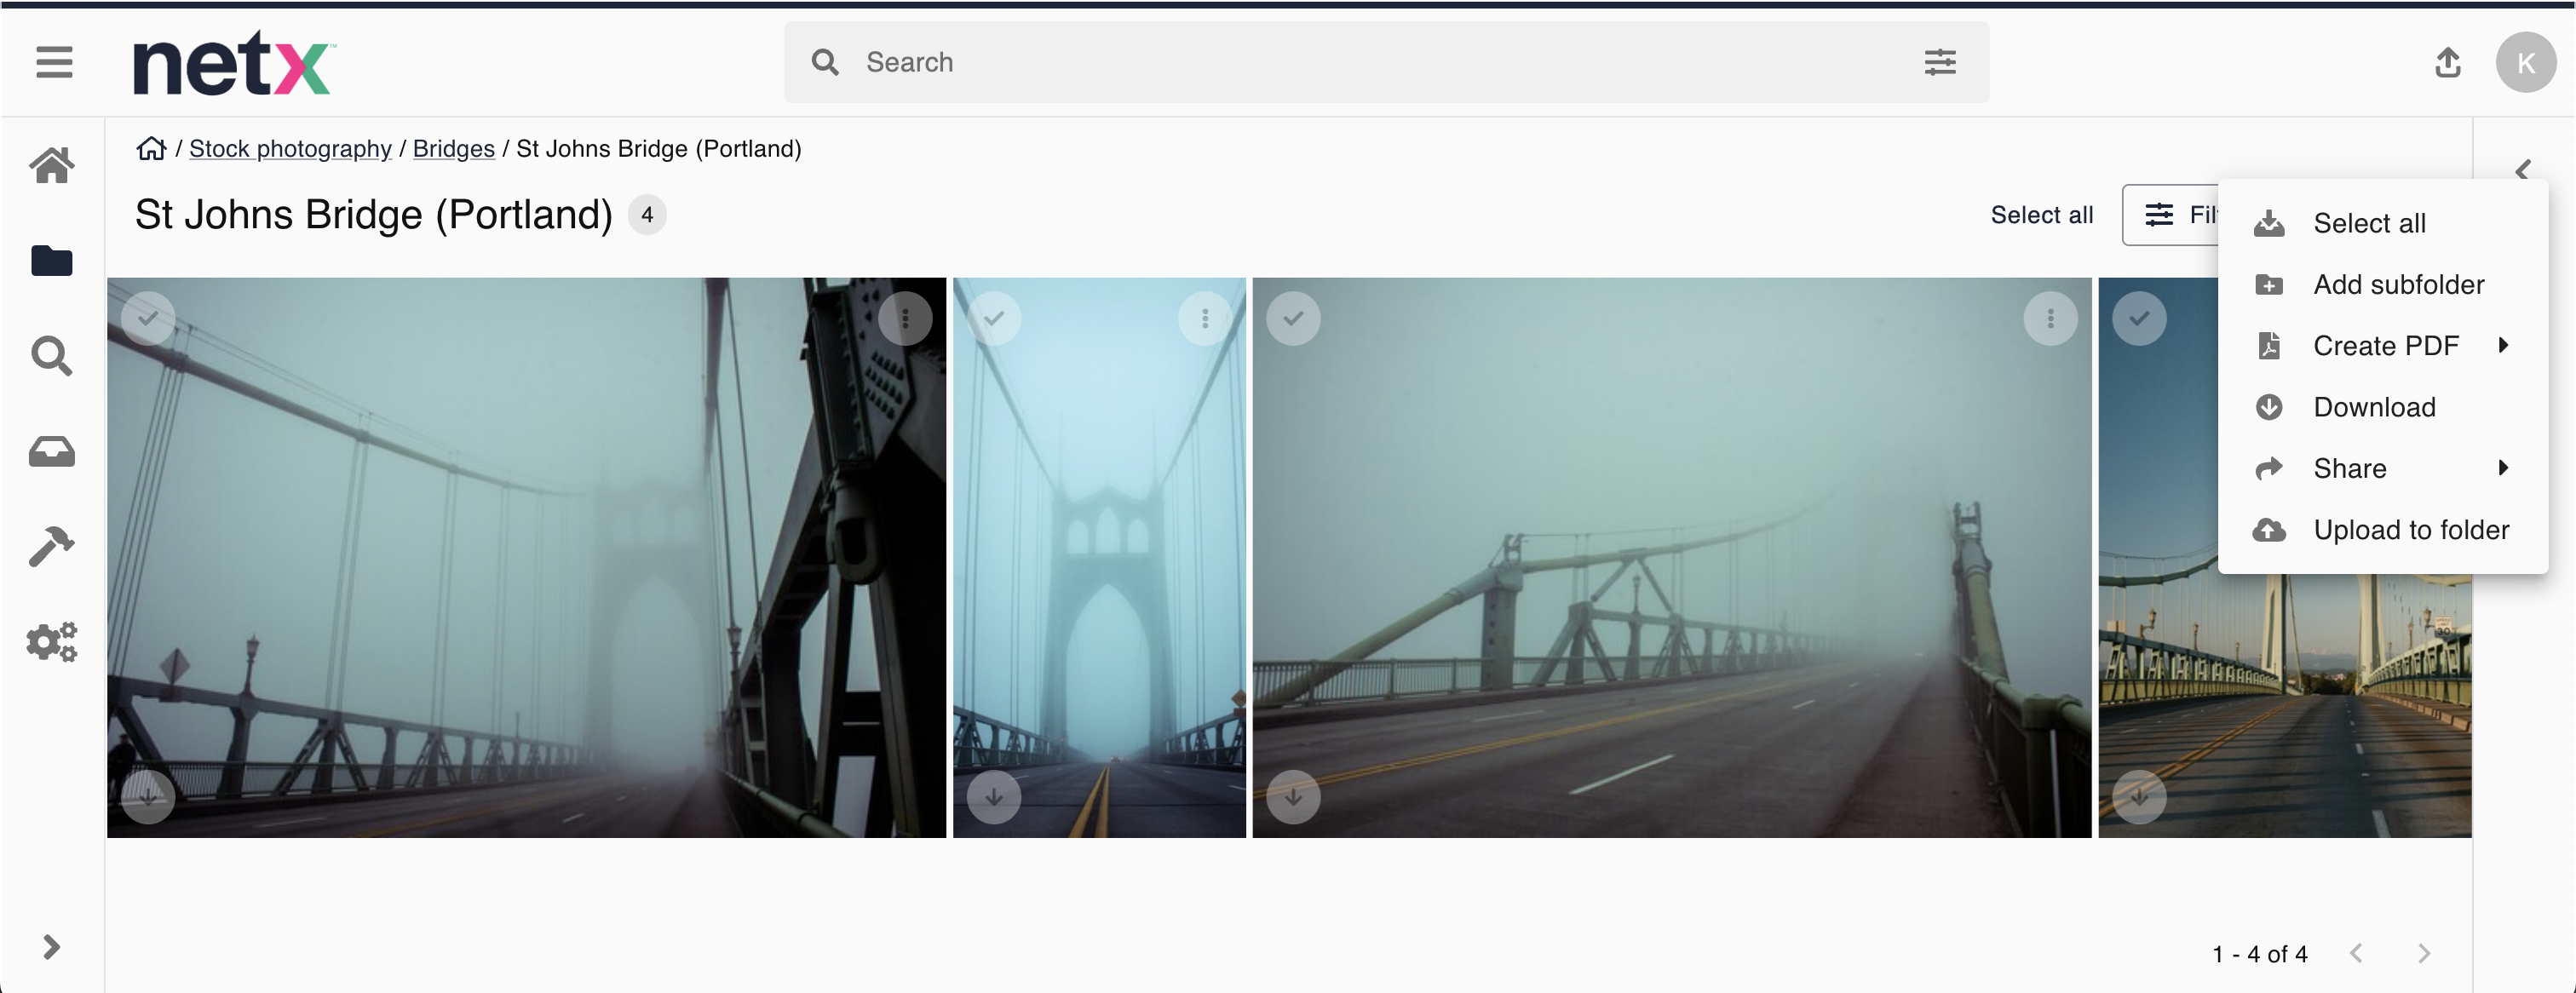The image size is (2576, 993).
Task: Go to Home in left sidebar
Action: 52,165
